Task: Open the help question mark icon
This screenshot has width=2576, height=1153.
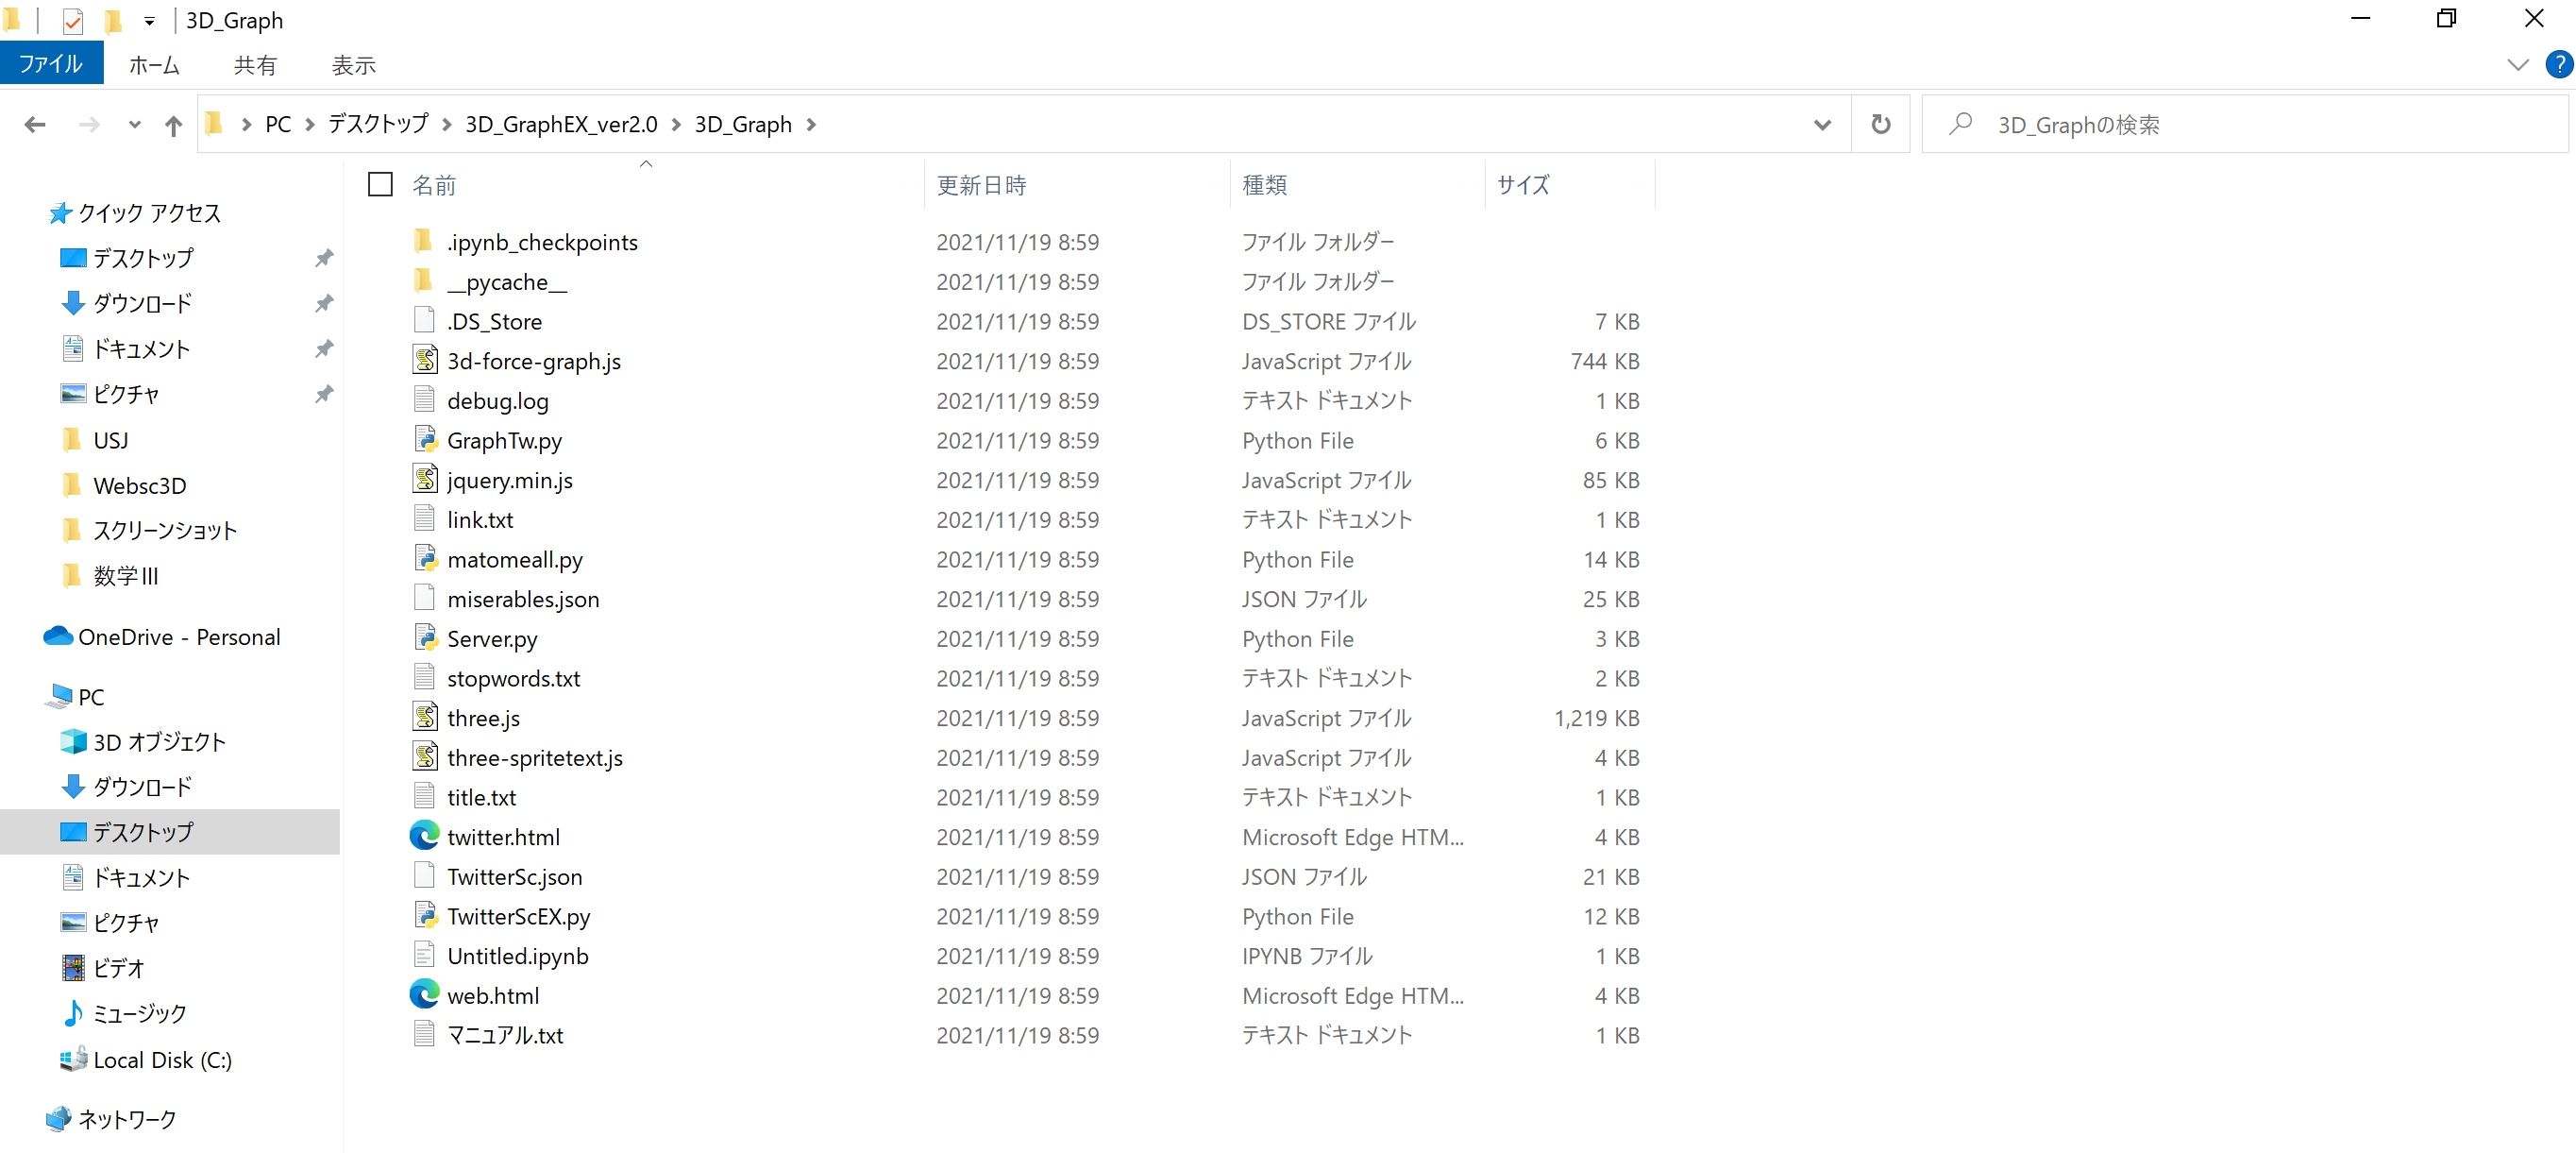Action: pos(2558,65)
